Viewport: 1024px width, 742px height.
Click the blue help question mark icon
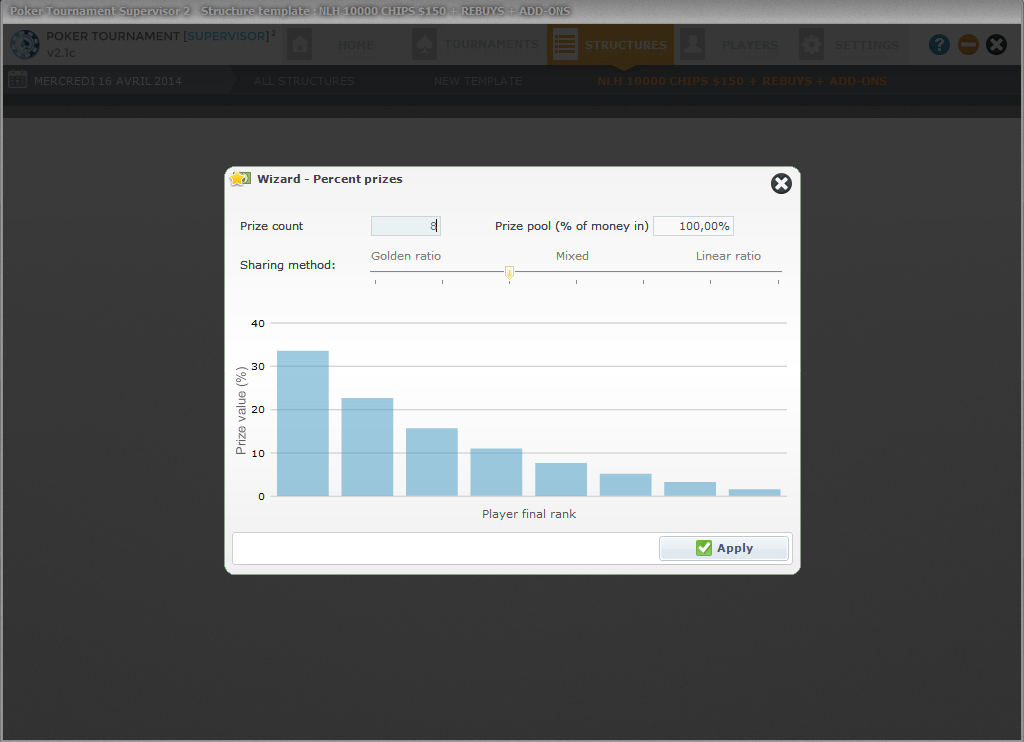coord(939,45)
